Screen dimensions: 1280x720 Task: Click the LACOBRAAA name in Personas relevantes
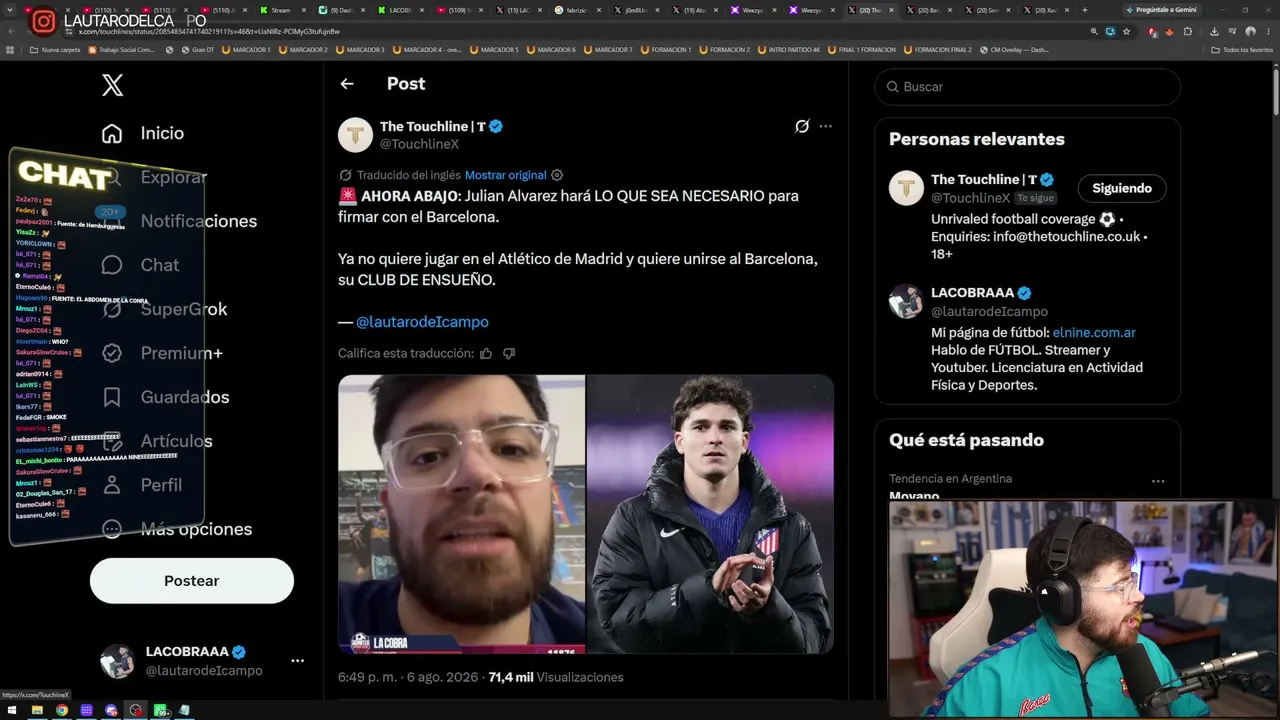[973, 293]
